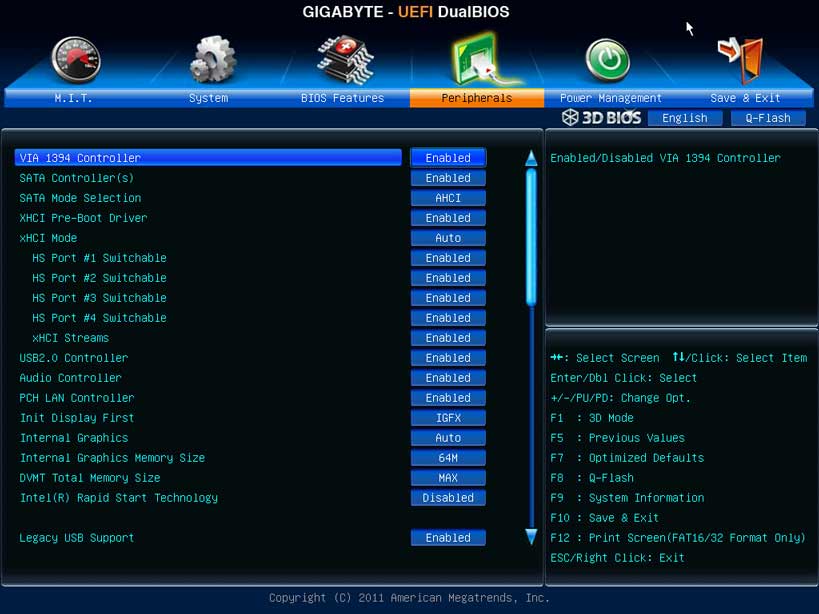Screen dimensions: 819x614
Task: Select the Internal Graphics Memory Size label
Action: pos(112,458)
